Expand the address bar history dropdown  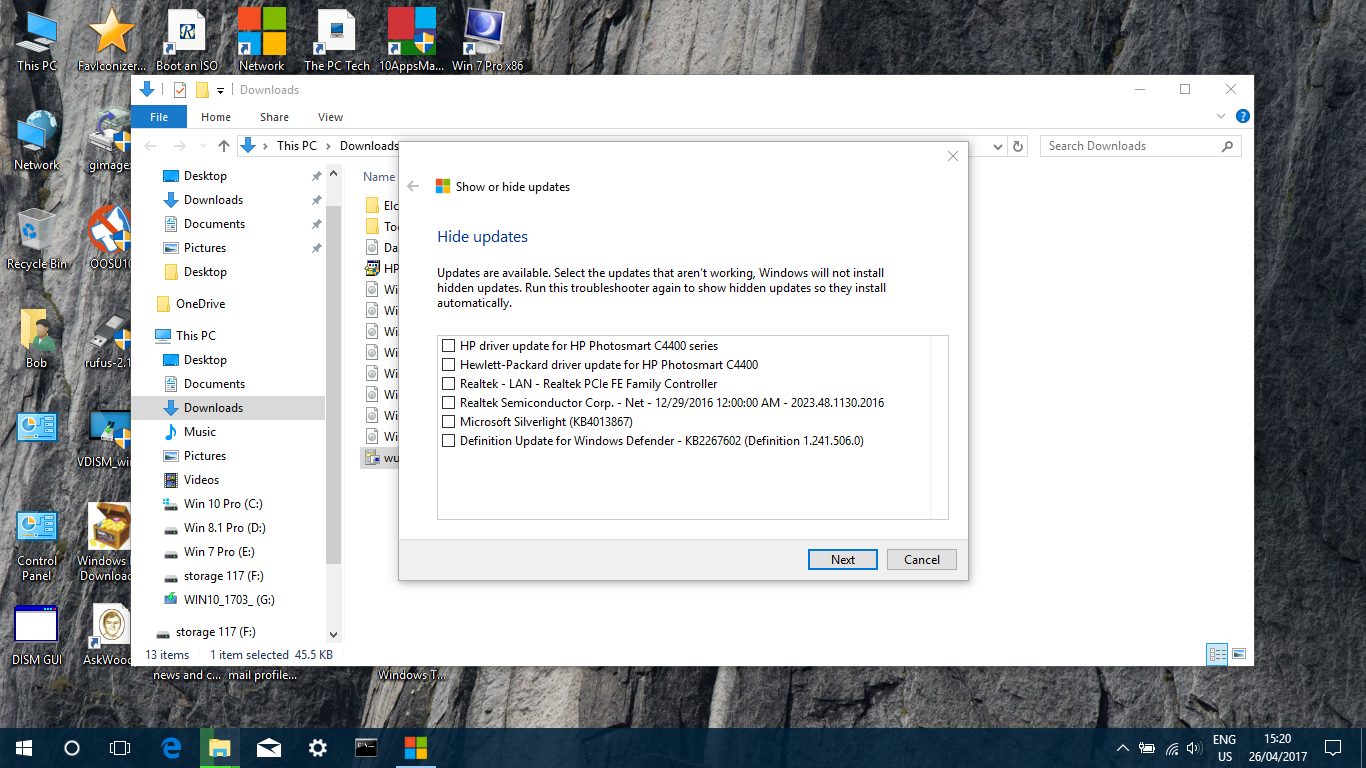click(x=997, y=146)
